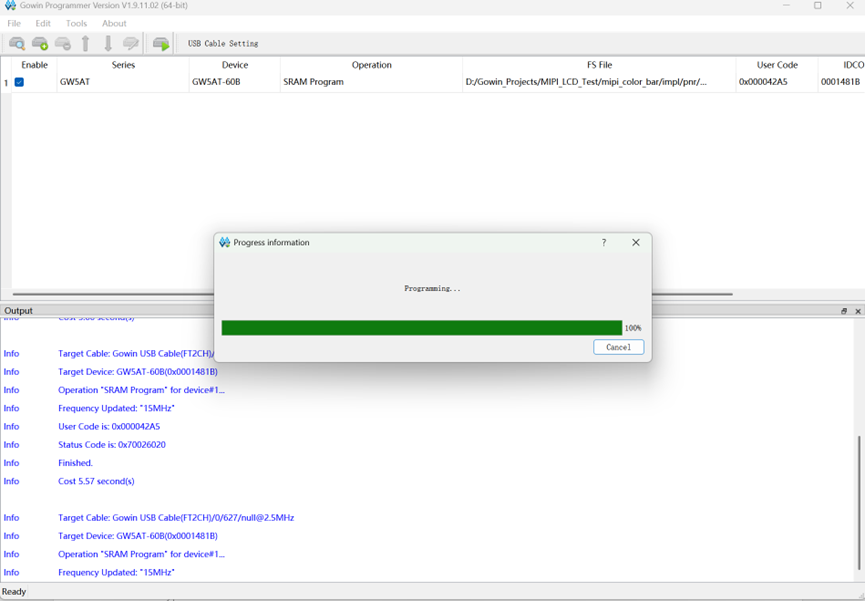Open USB Cable Setting
Viewport: 865px width, 601px height.
click(223, 44)
